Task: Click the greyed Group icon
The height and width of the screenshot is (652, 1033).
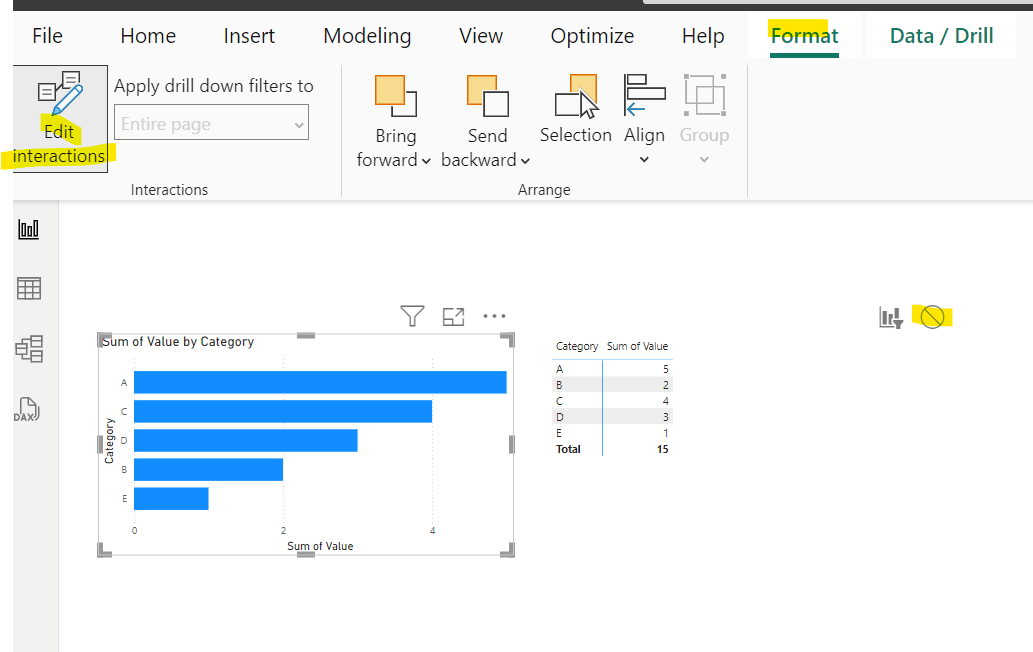Action: (704, 95)
